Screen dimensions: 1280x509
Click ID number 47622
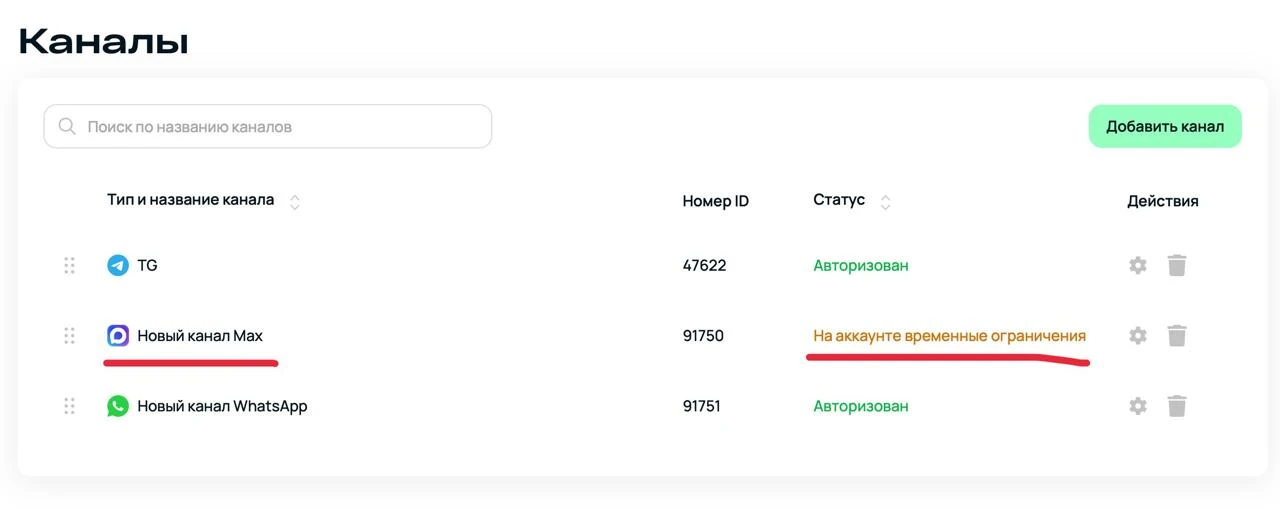point(704,266)
